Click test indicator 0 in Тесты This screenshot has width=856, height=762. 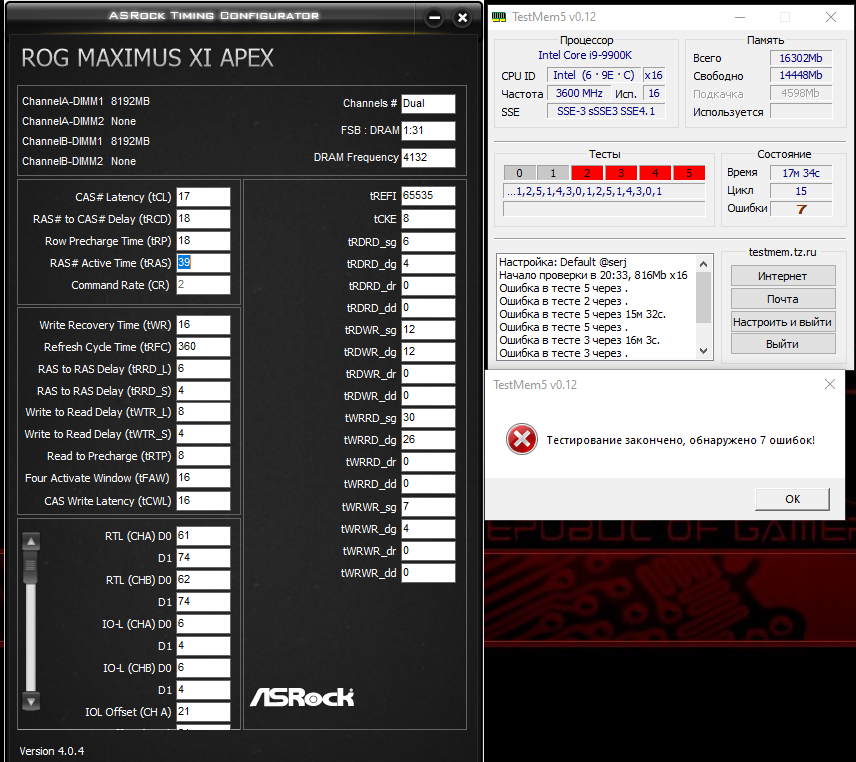point(519,173)
